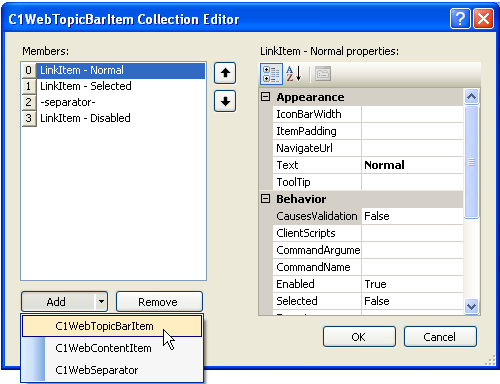500x384 pixels.
Task: Choose C1WebContentItem from the Add menu
Action: pos(112,348)
